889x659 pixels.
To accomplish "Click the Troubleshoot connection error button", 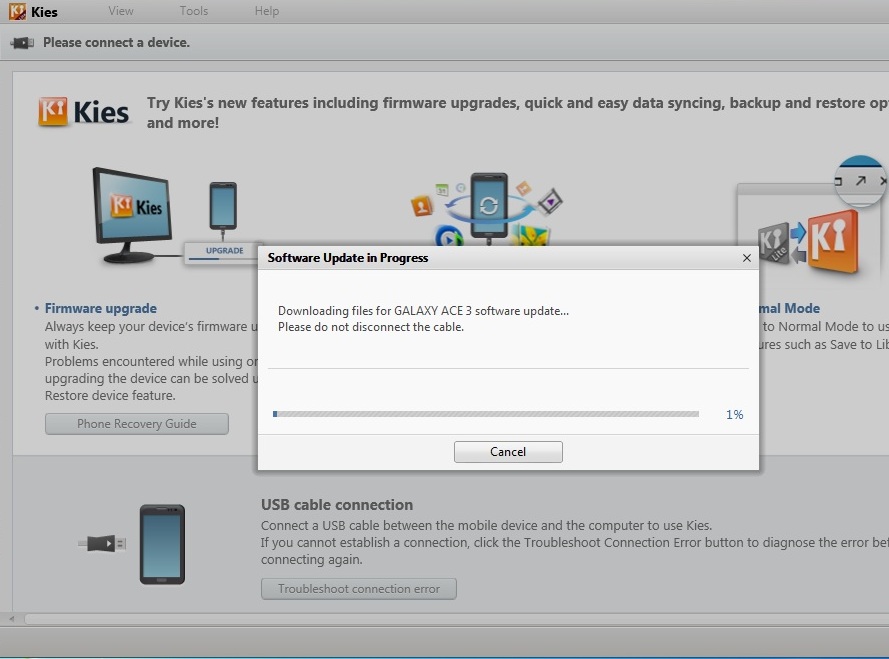I will click(359, 589).
